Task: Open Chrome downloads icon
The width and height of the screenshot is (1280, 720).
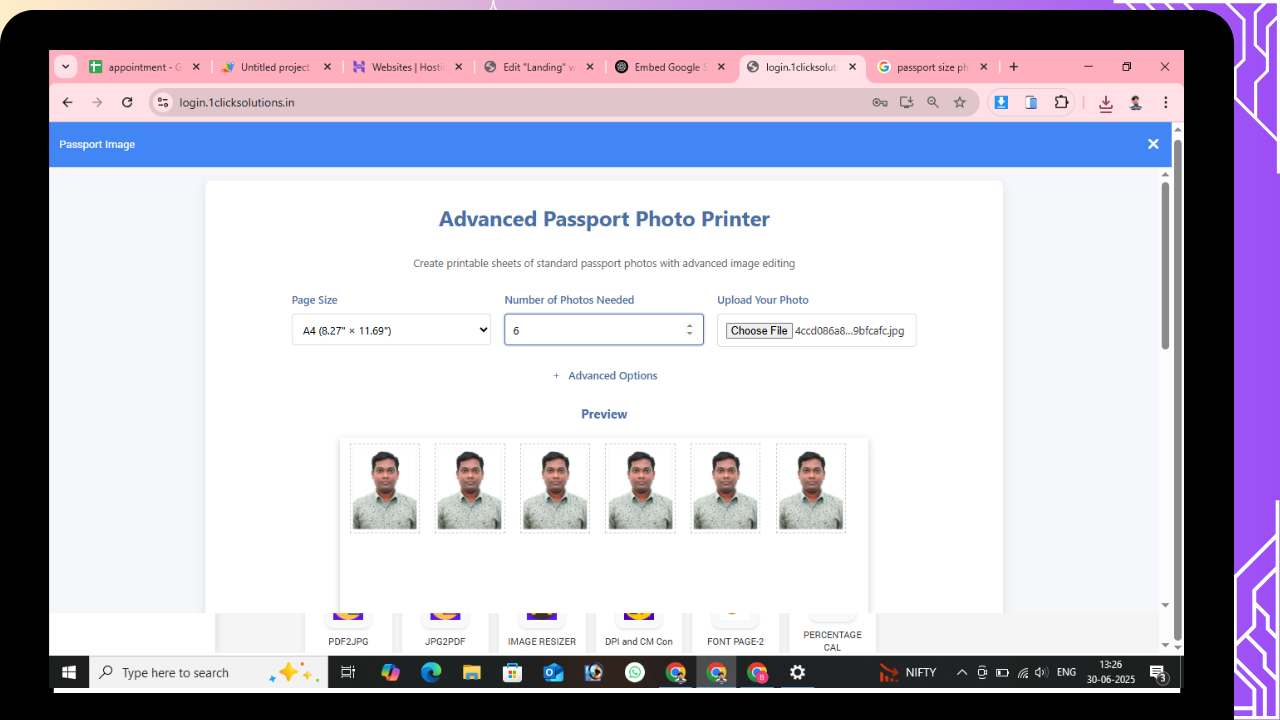Action: (x=1105, y=103)
